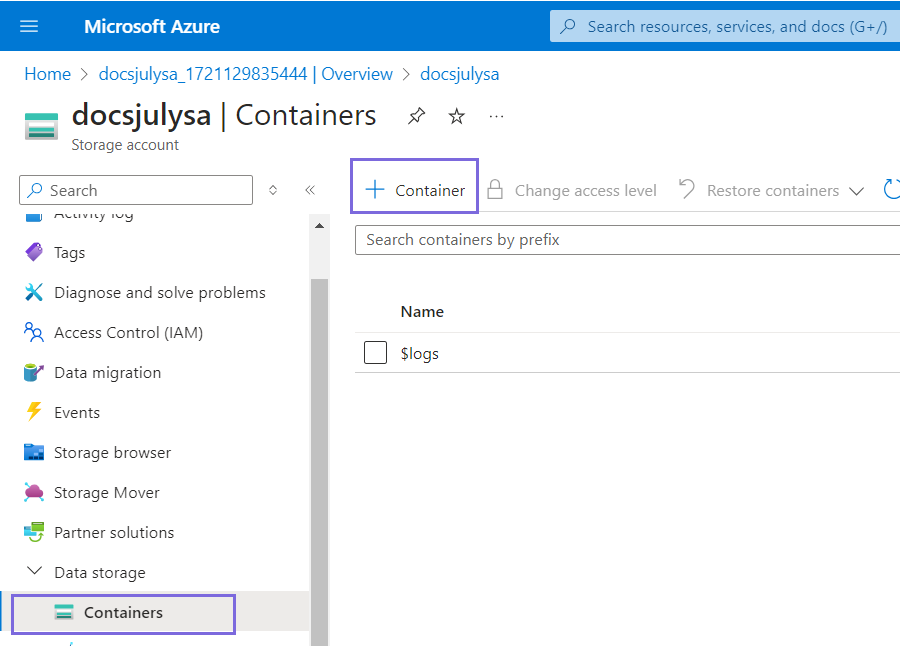Open Storage Mover from the sidebar
900x646 pixels.
pyautogui.click(x=106, y=493)
